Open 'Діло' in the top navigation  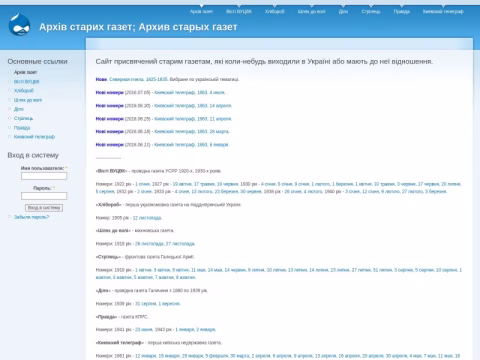[x=343, y=11]
